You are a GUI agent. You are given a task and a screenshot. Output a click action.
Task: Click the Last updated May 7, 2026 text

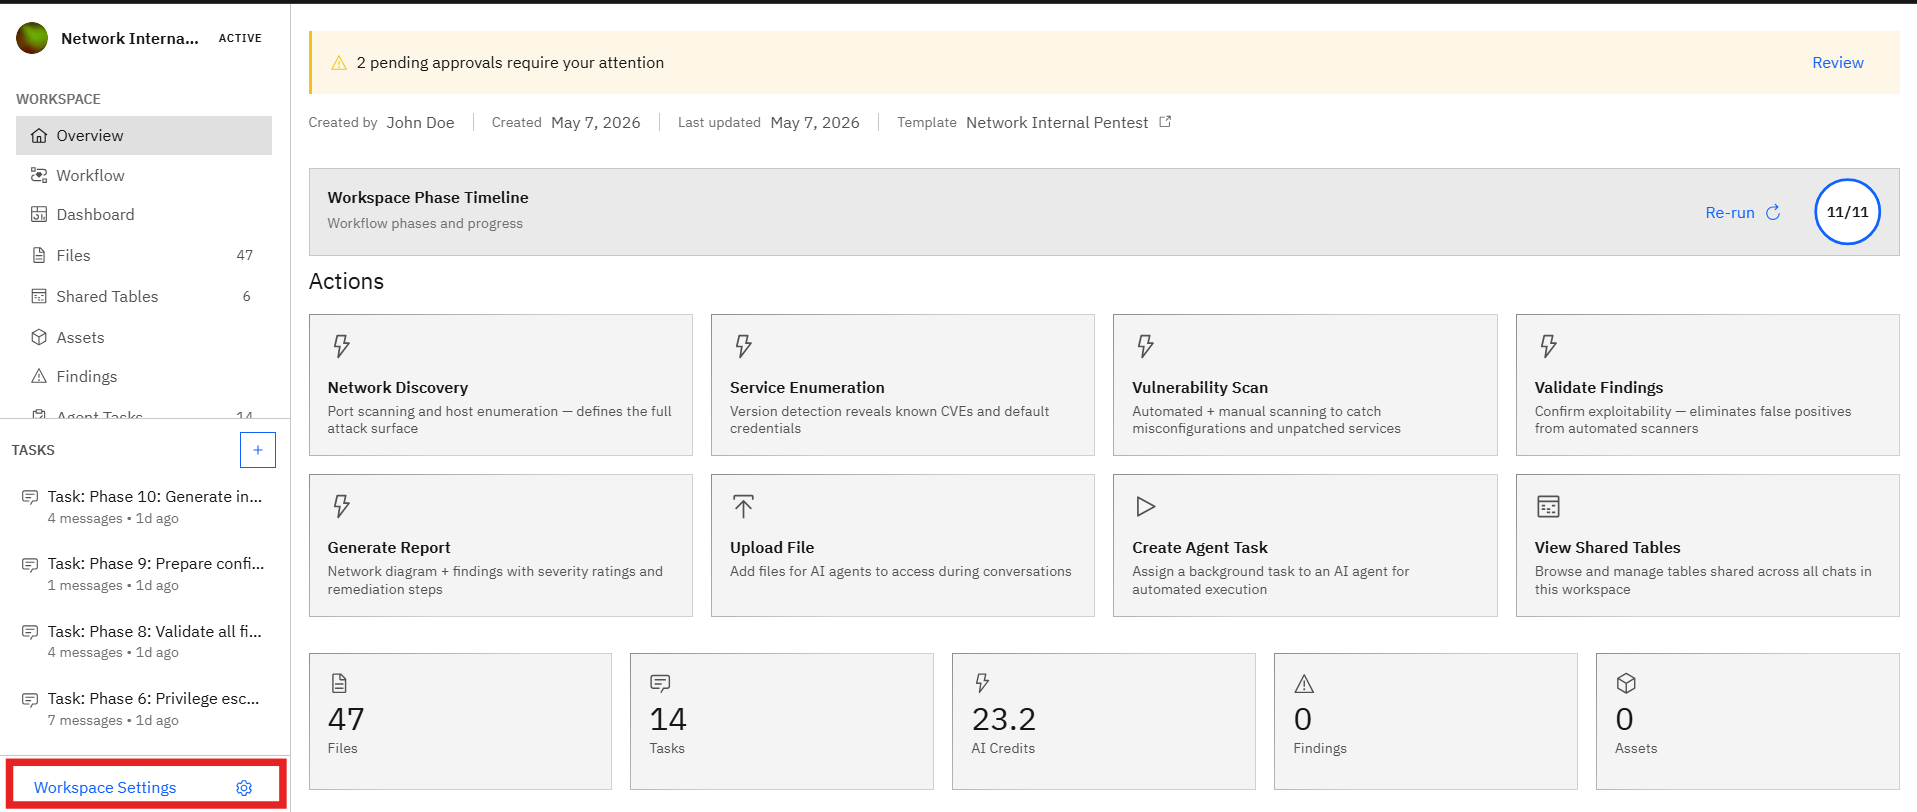(769, 123)
